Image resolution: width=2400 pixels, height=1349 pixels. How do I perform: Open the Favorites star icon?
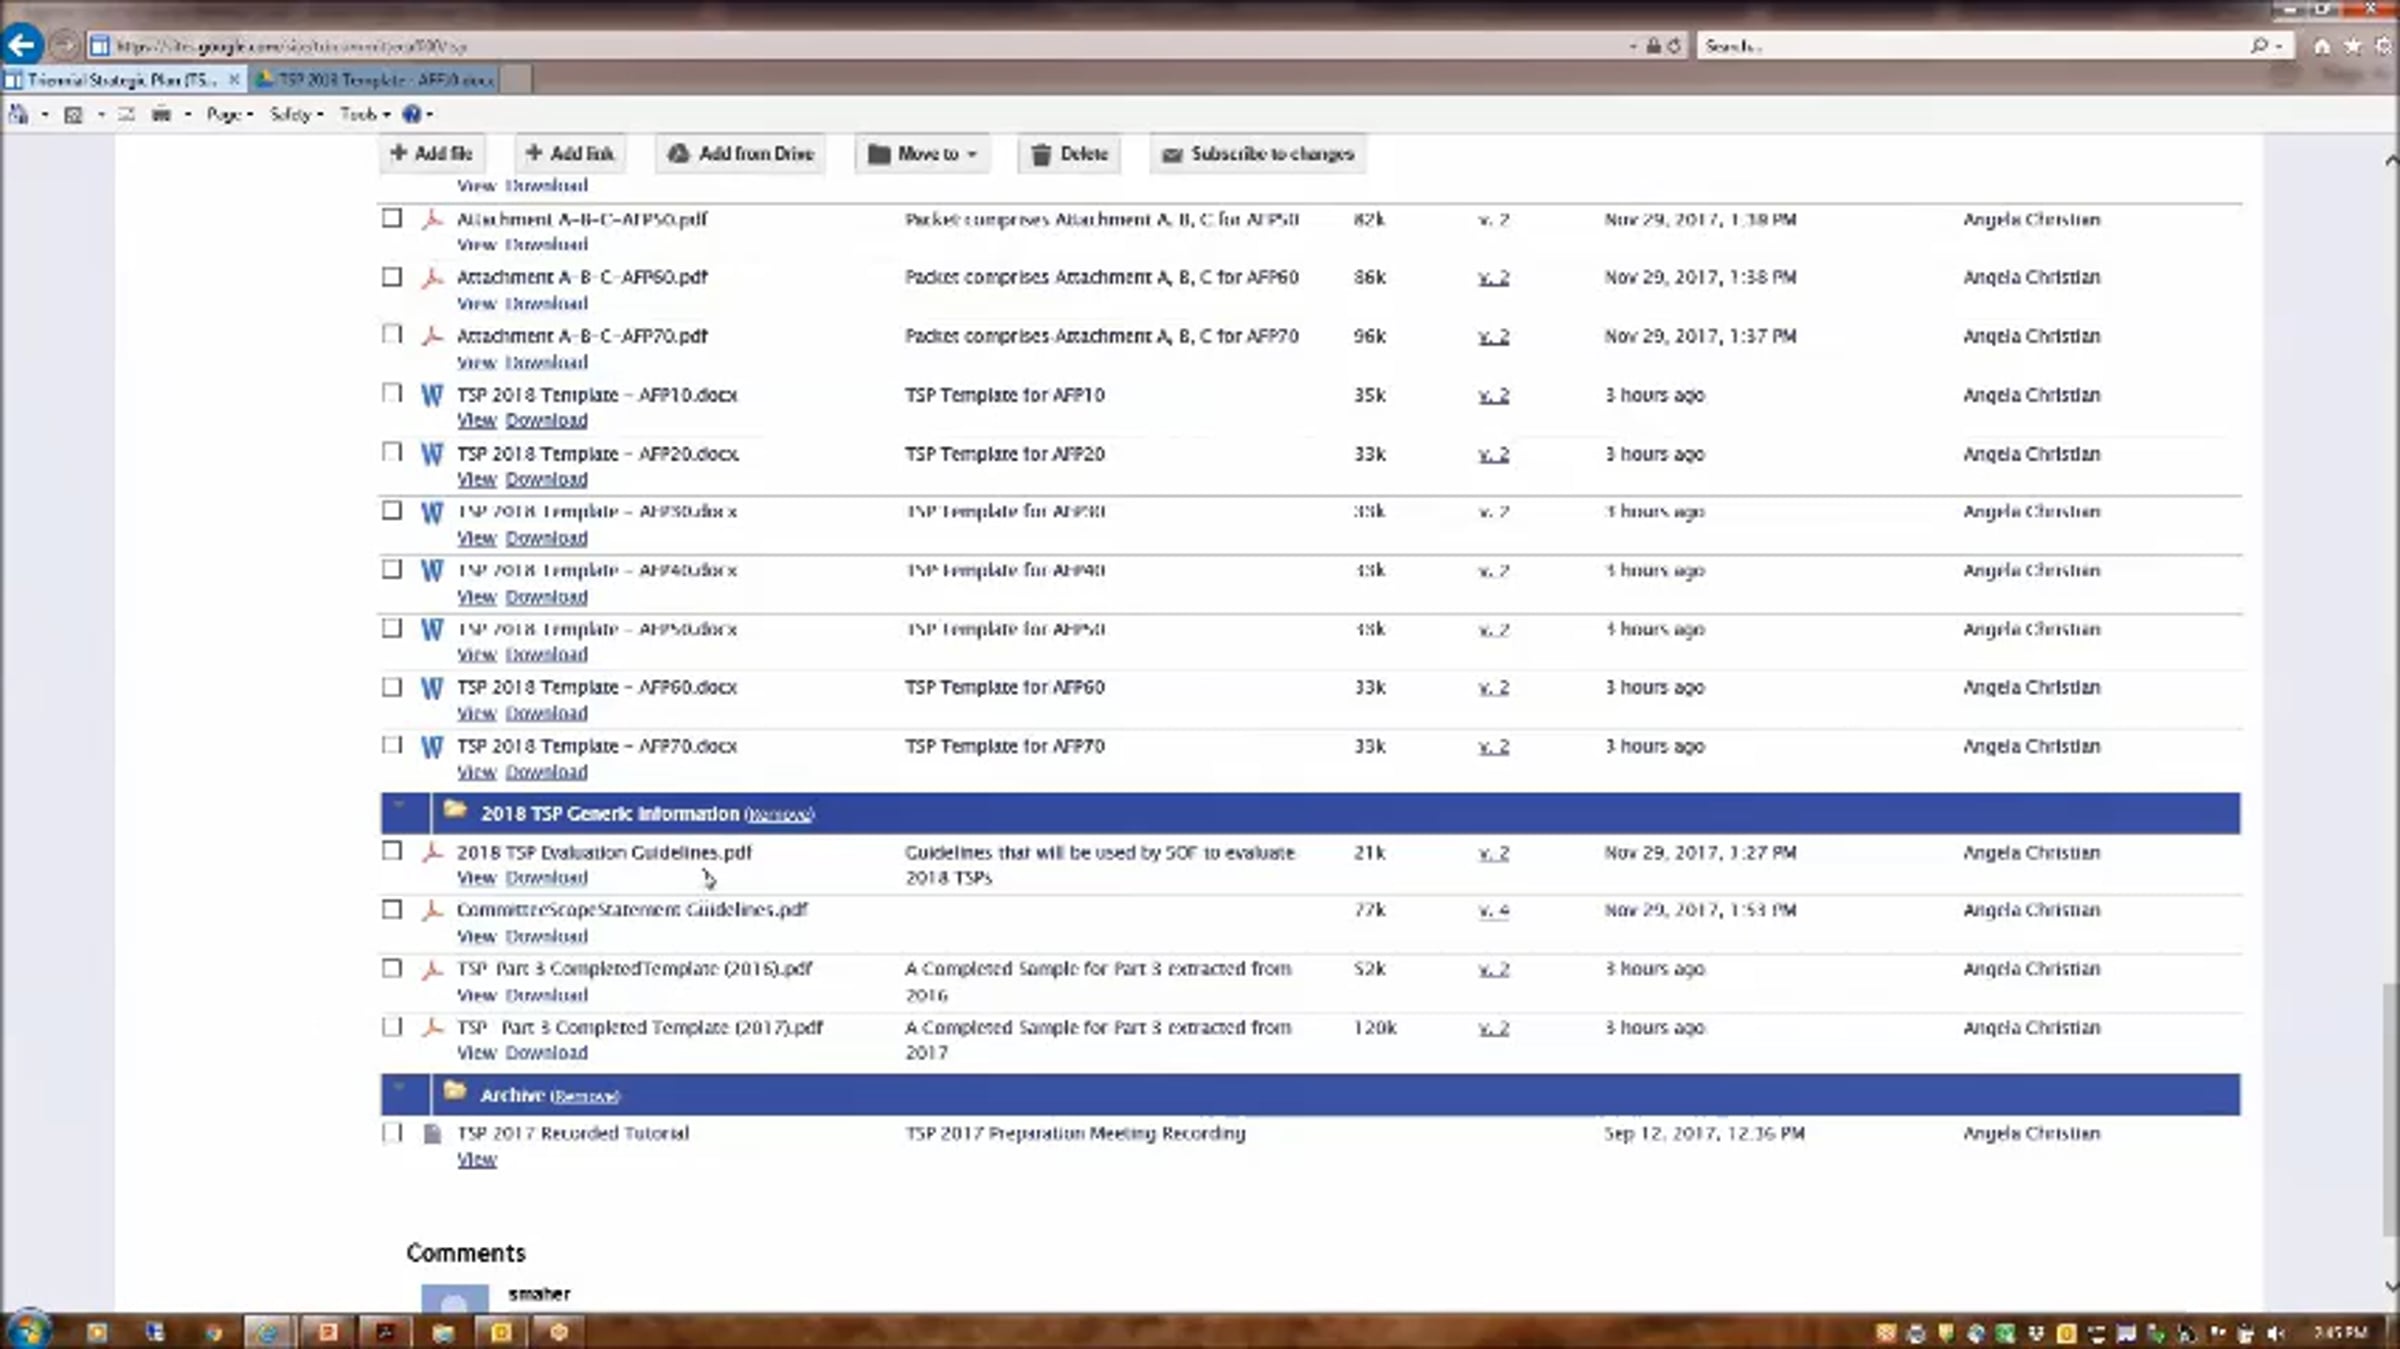2352,46
